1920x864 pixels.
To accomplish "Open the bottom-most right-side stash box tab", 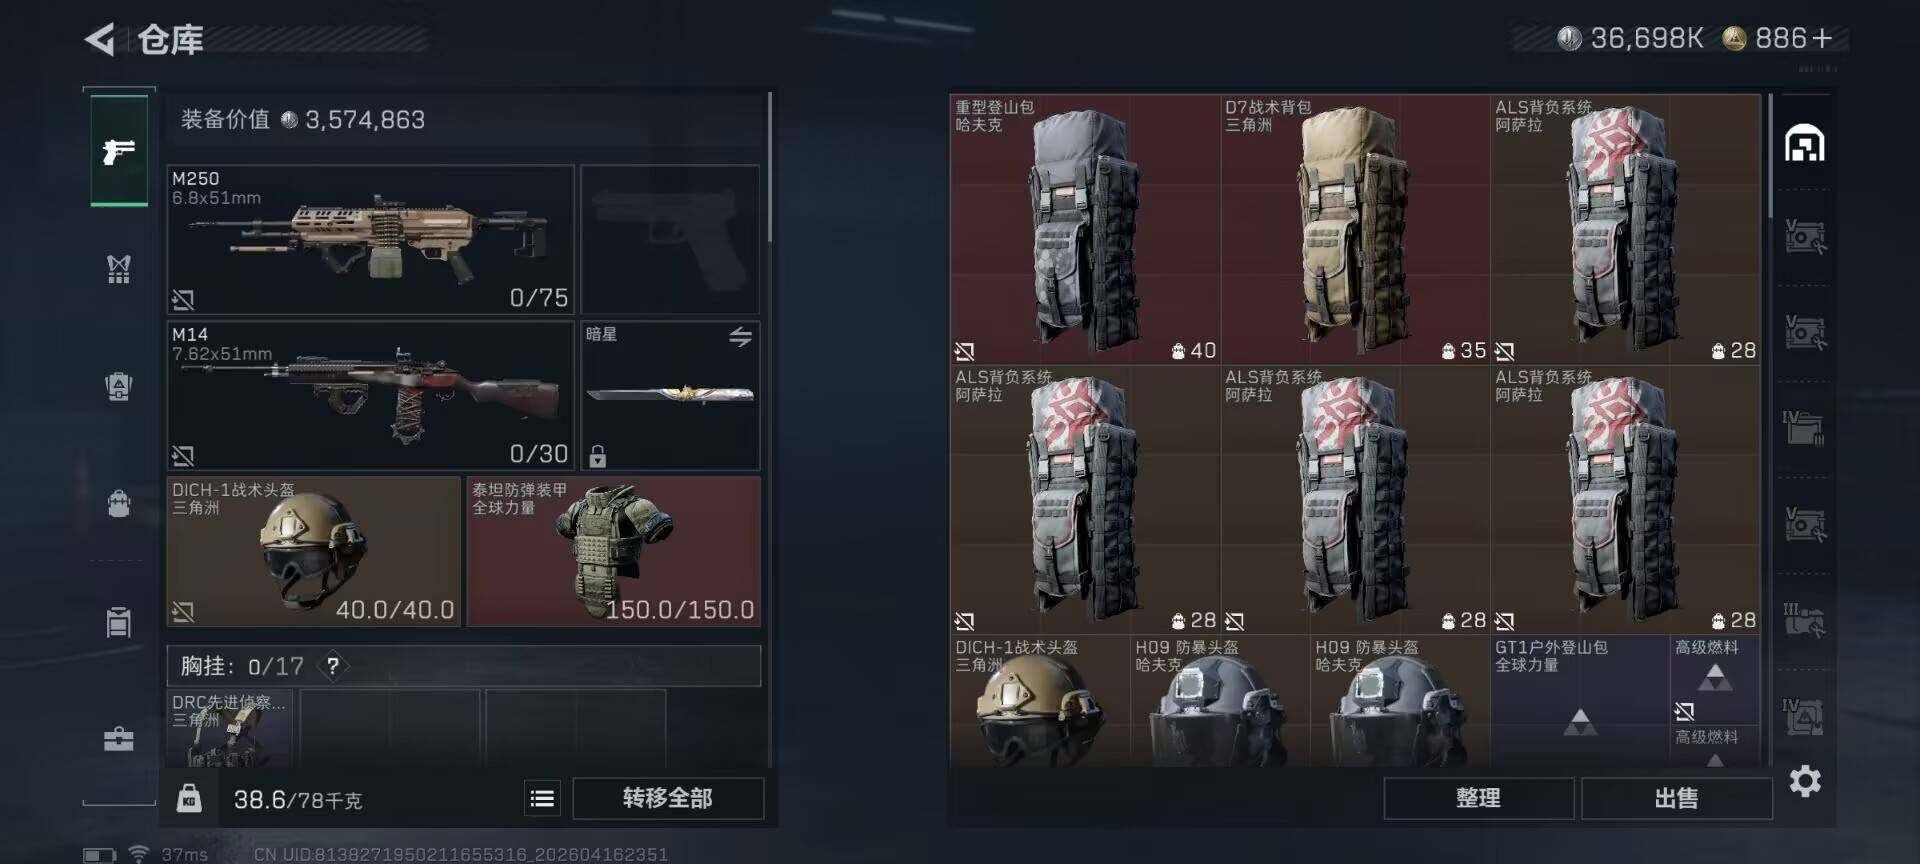I will [x=1804, y=716].
